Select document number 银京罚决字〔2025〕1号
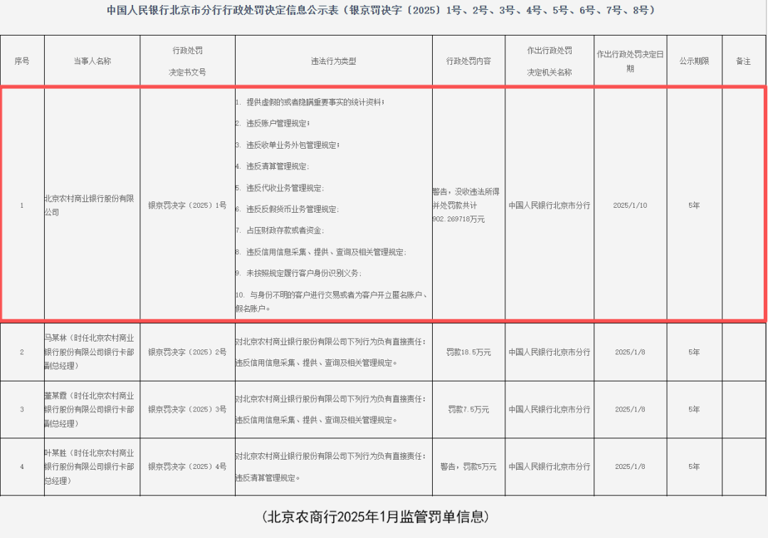Screen dimensions: 768x538 click(x=188, y=205)
